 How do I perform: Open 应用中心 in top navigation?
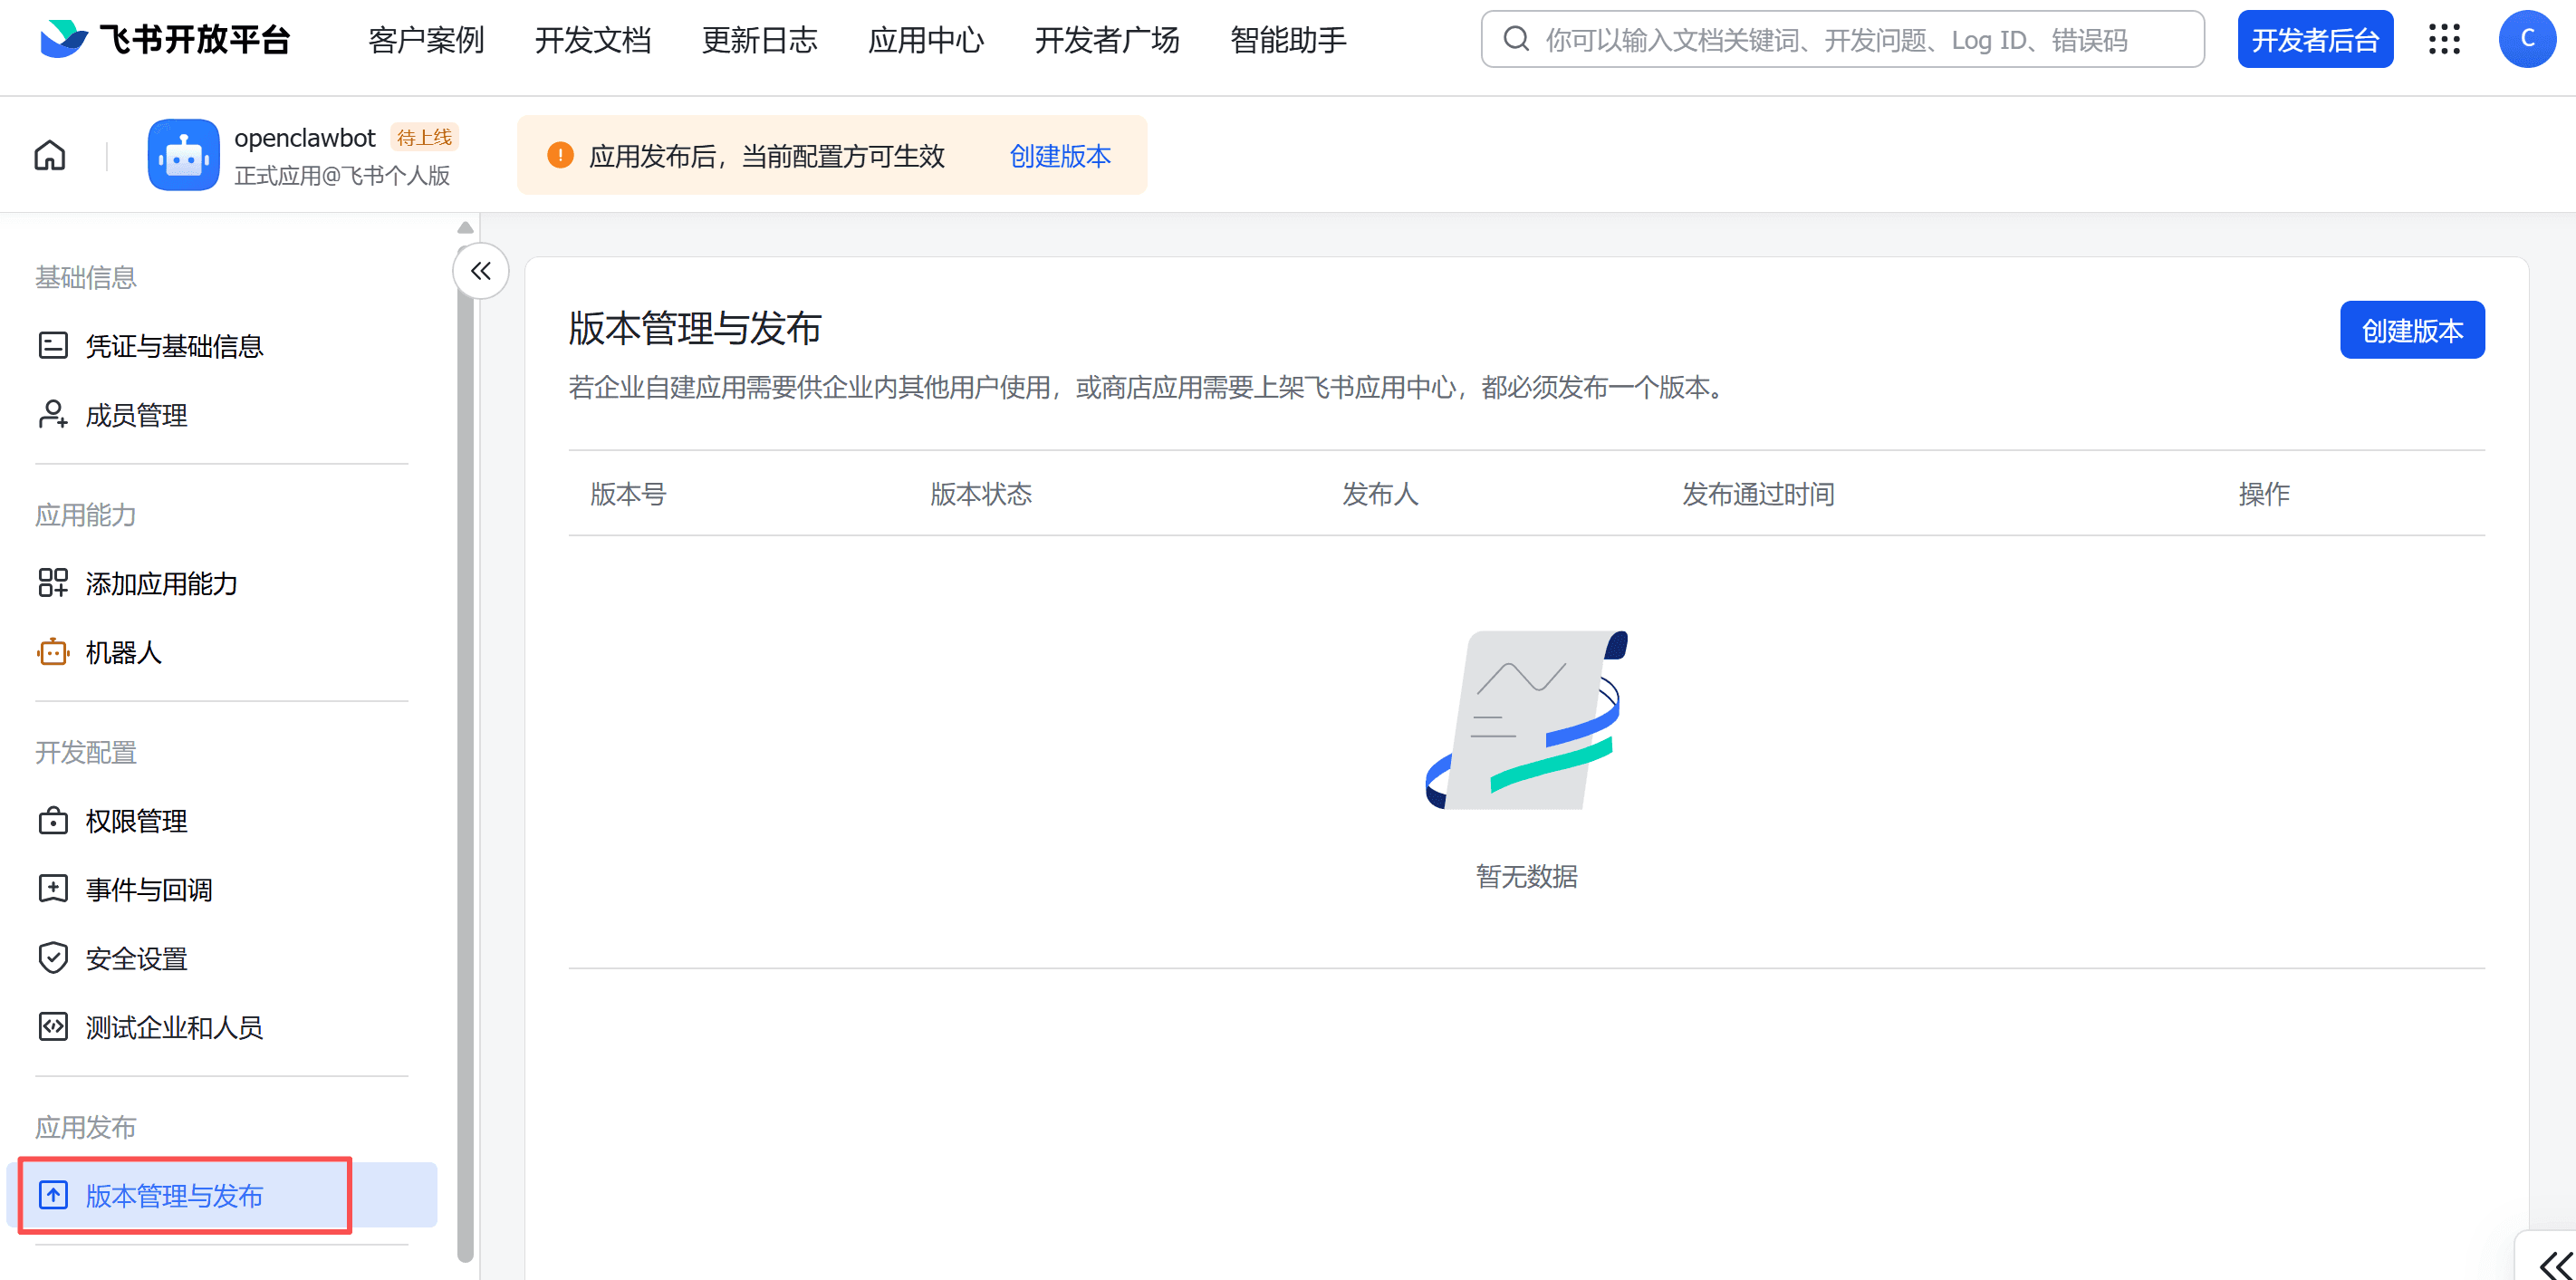926,40
